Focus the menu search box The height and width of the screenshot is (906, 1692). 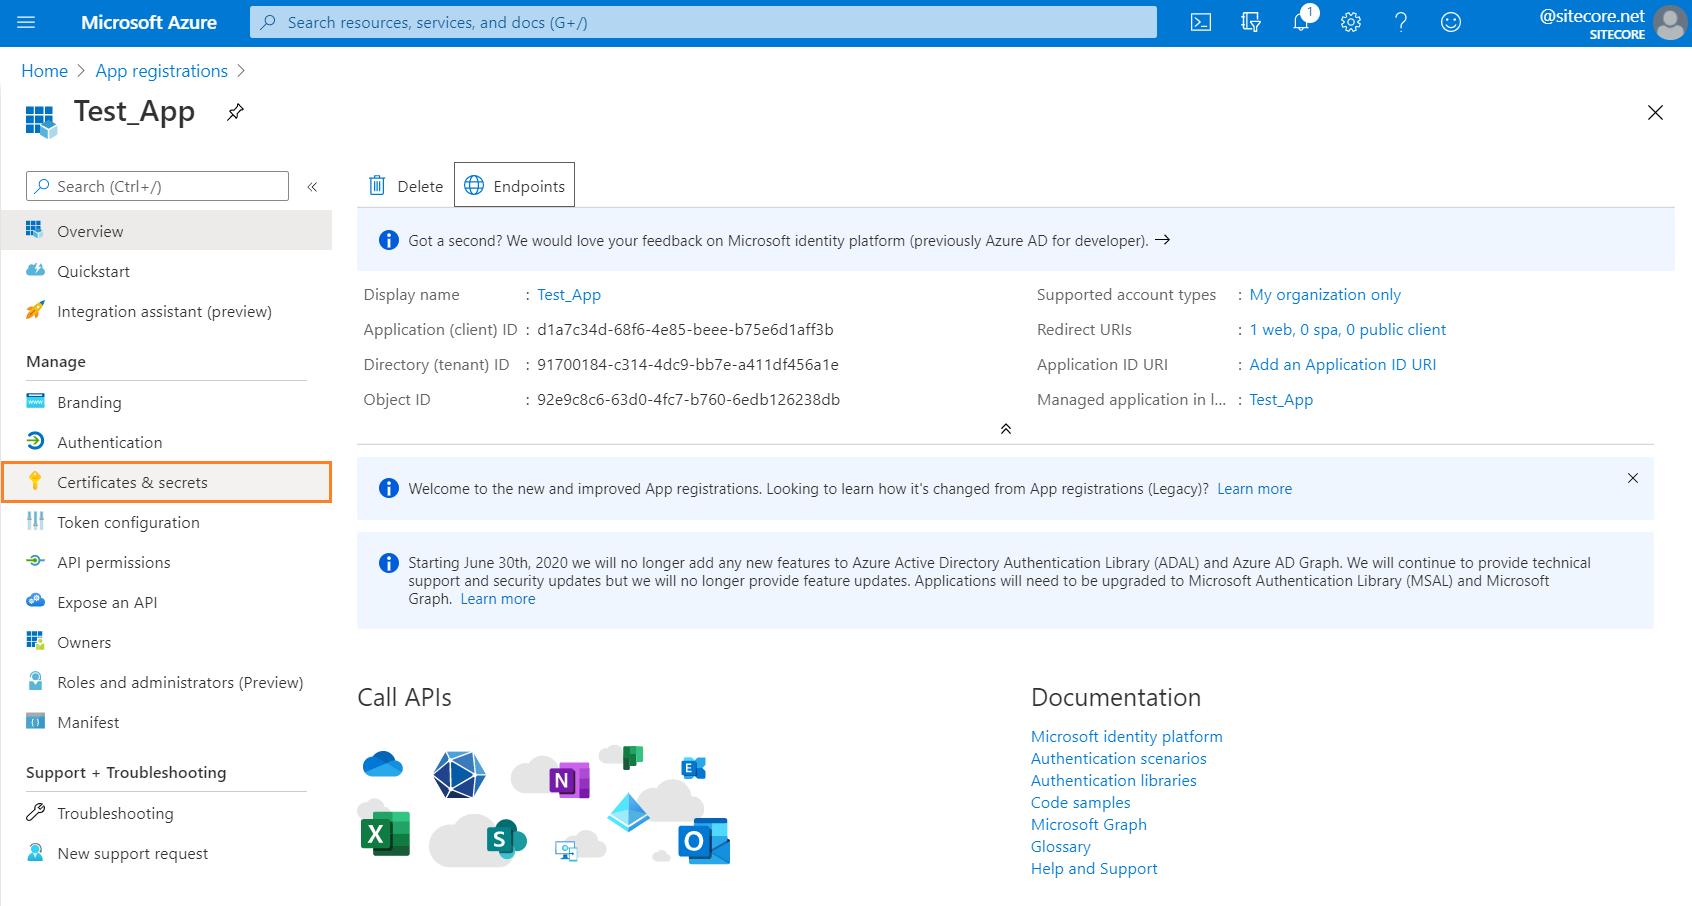157,186
